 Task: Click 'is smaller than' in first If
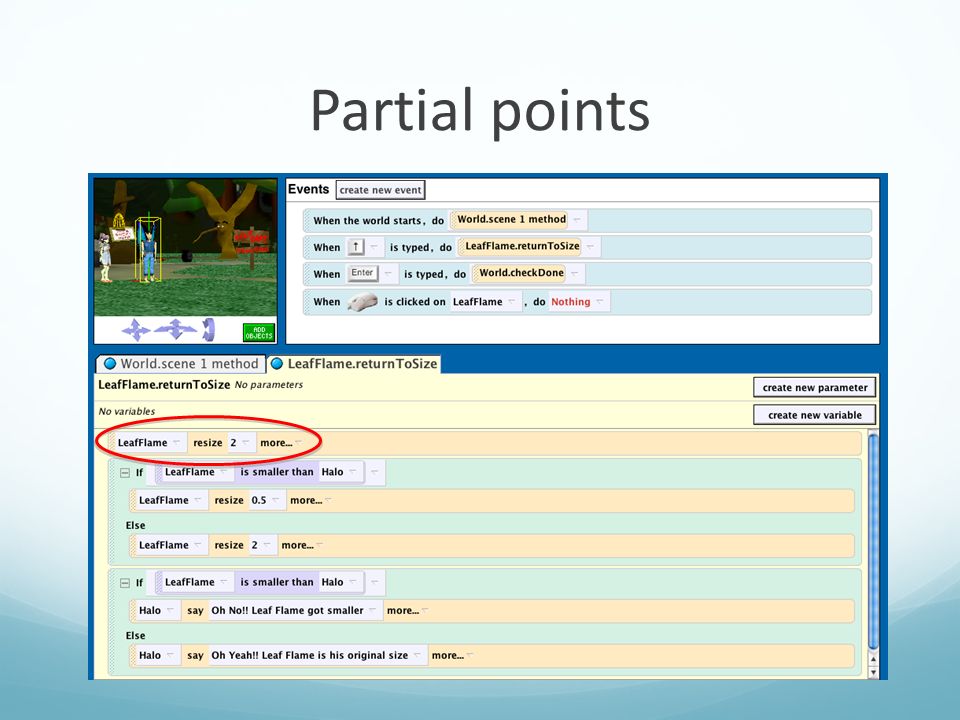point(276,472)
